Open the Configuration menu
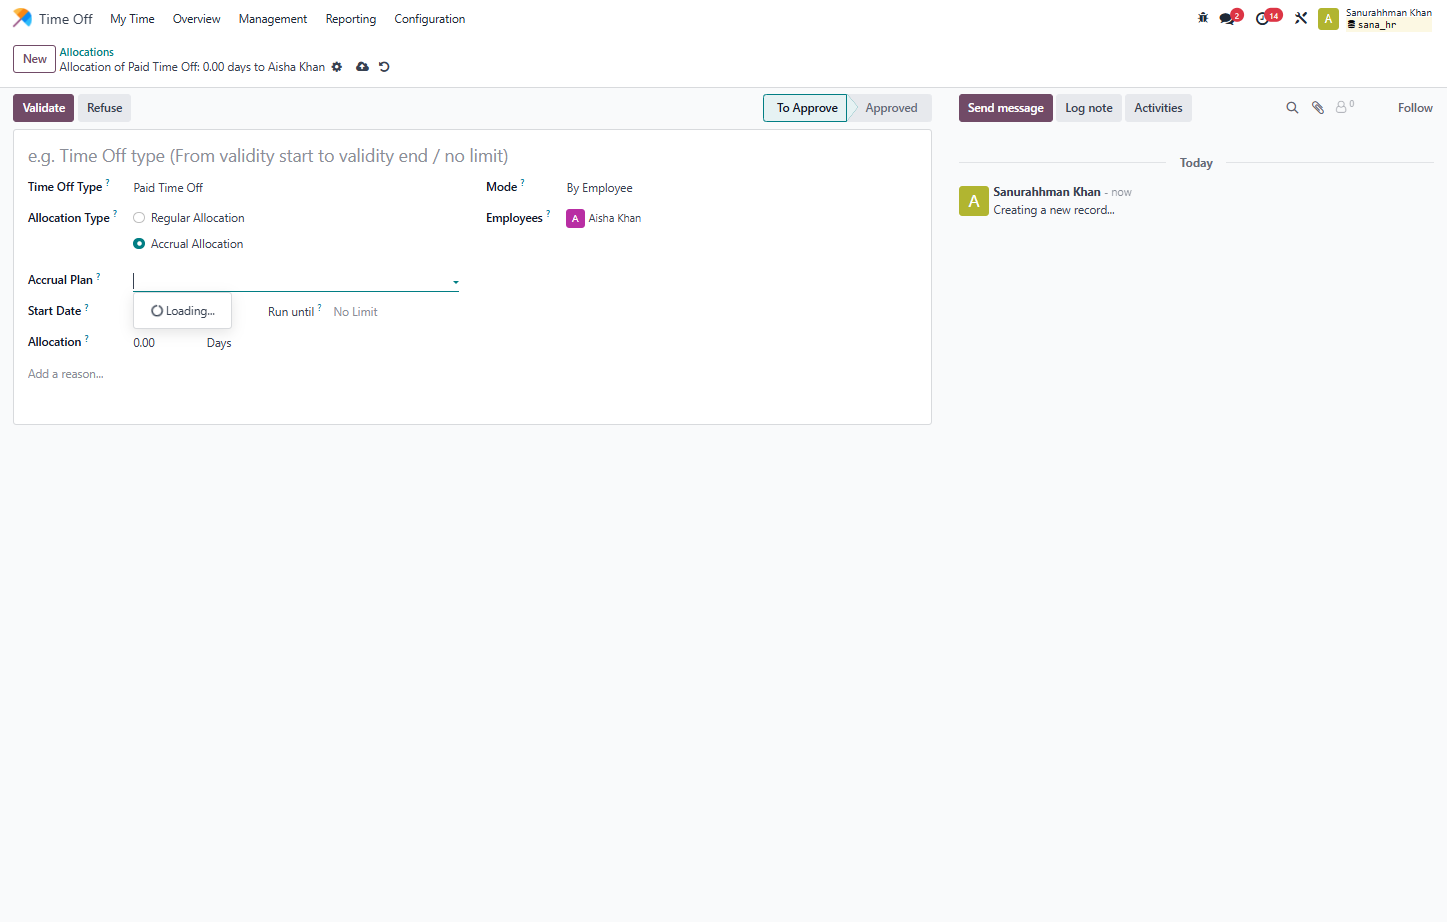Screen dimensions: 1447x922 coord(430,19)
